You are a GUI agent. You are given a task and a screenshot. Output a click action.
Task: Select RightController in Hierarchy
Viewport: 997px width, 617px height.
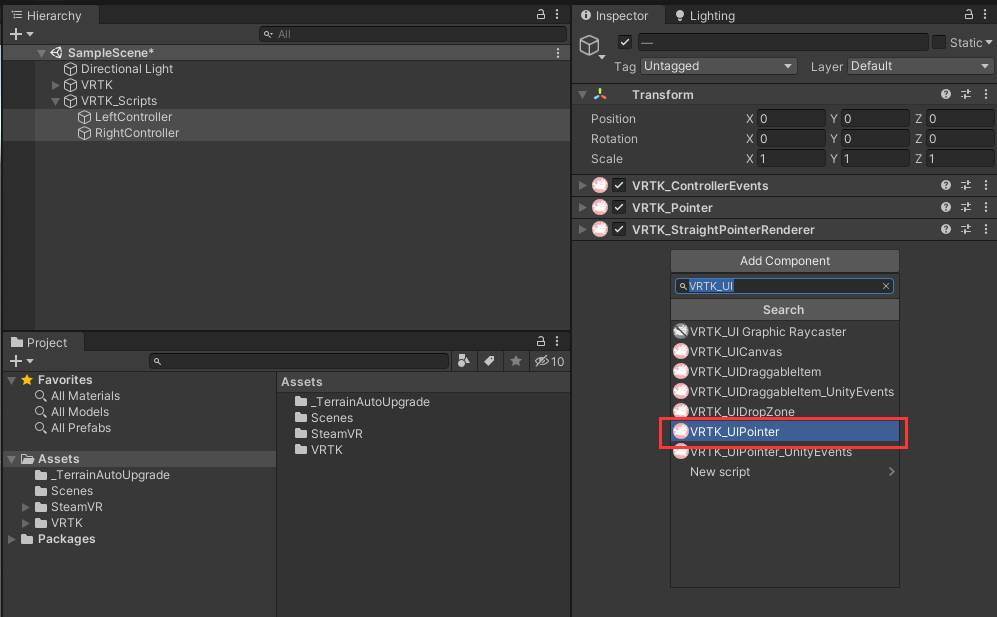click(x=137, y=133)
